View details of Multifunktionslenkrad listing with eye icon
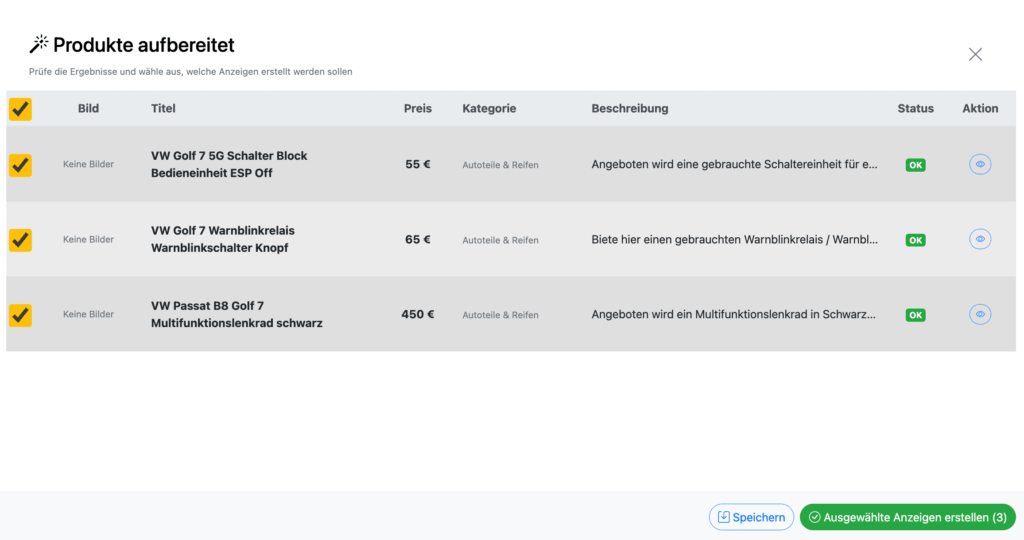1024x540 pixels. [x=980, y=314]
